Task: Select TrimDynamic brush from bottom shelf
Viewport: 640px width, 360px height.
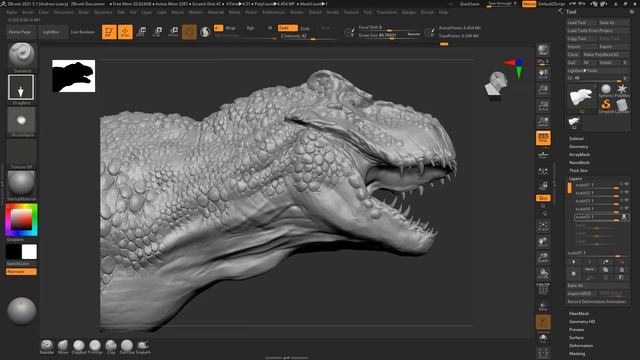Action: click(95, 347)
